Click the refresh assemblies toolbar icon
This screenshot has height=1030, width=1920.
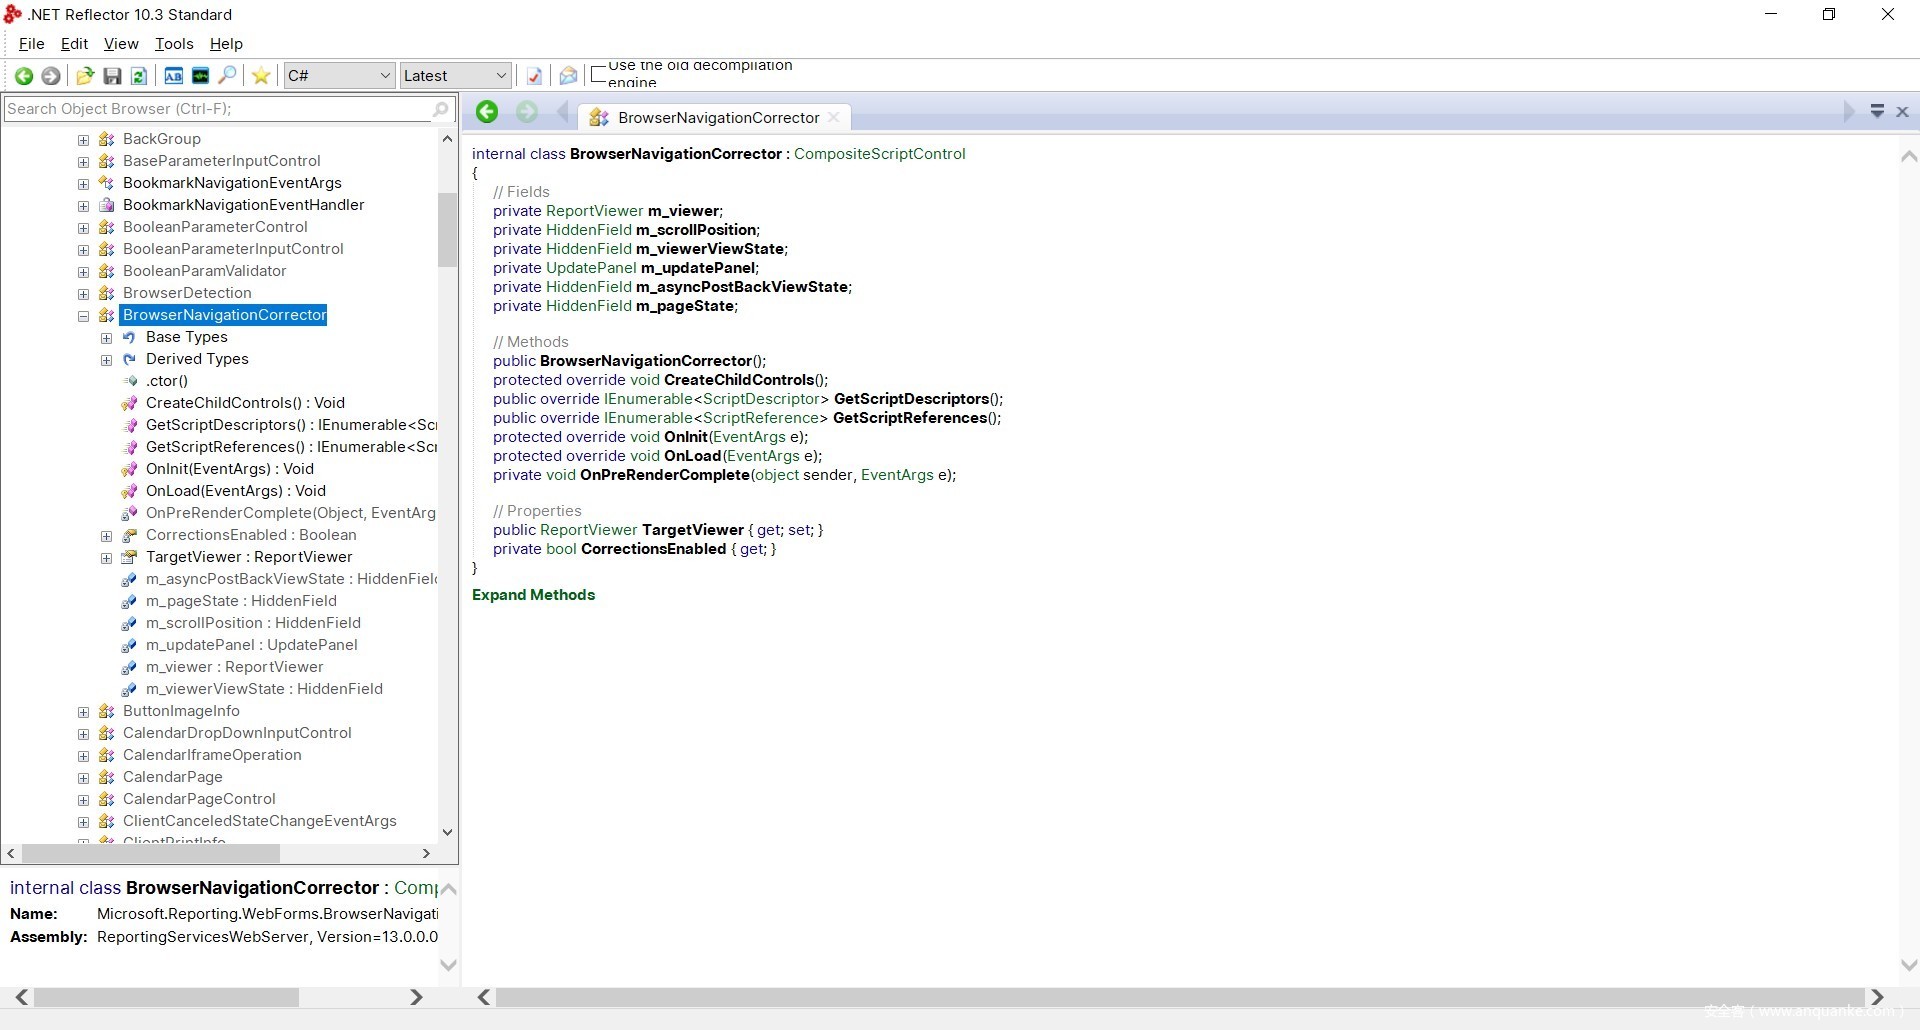pos(139,76)
